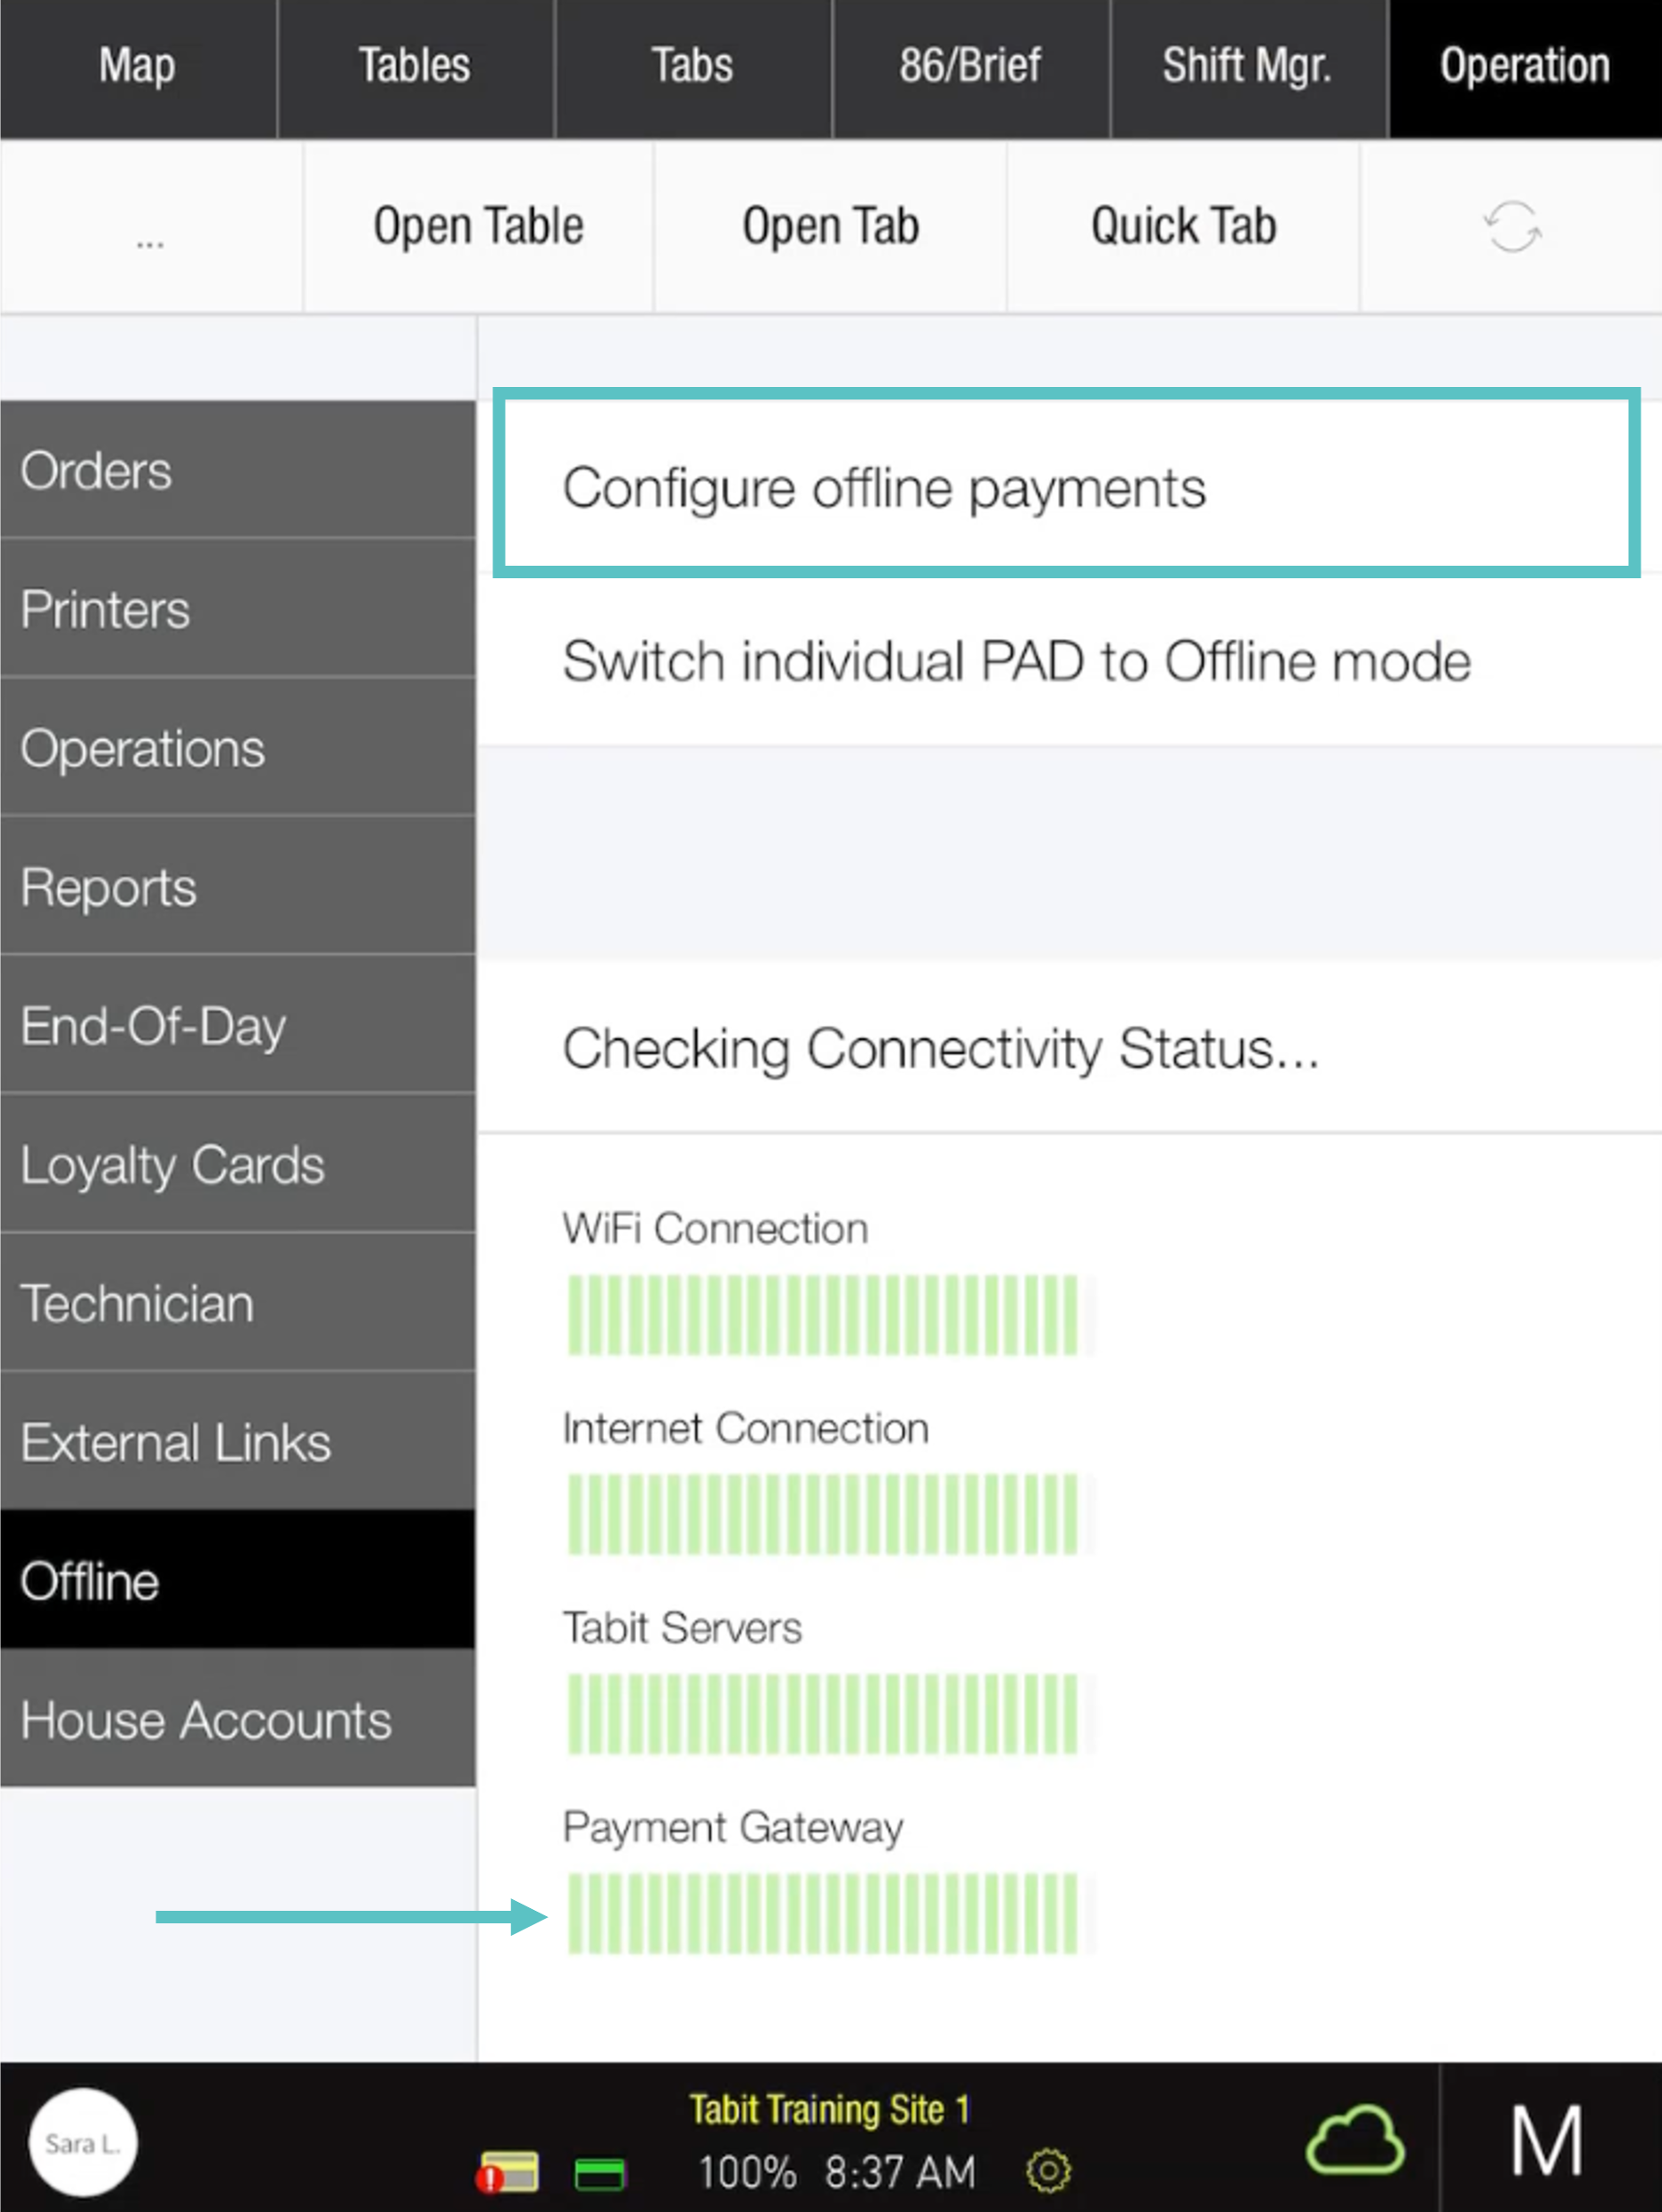
Task: Go to the Shift Mgr. tab
Action: 1247,67
